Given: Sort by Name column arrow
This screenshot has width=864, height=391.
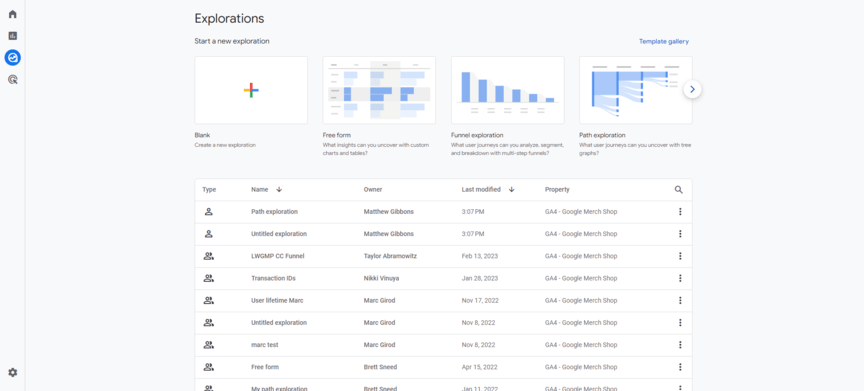Looking at the screenshot, I should pos(279,189).
